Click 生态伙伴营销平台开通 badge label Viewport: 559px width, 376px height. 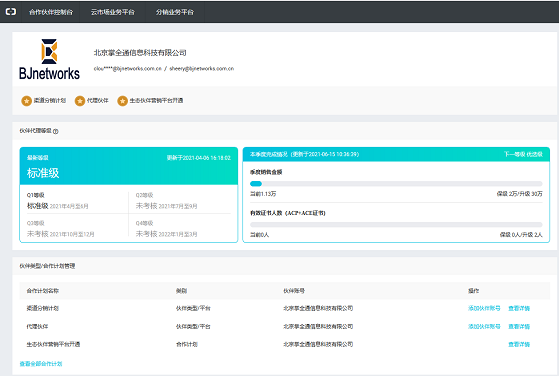coord(156,101)
